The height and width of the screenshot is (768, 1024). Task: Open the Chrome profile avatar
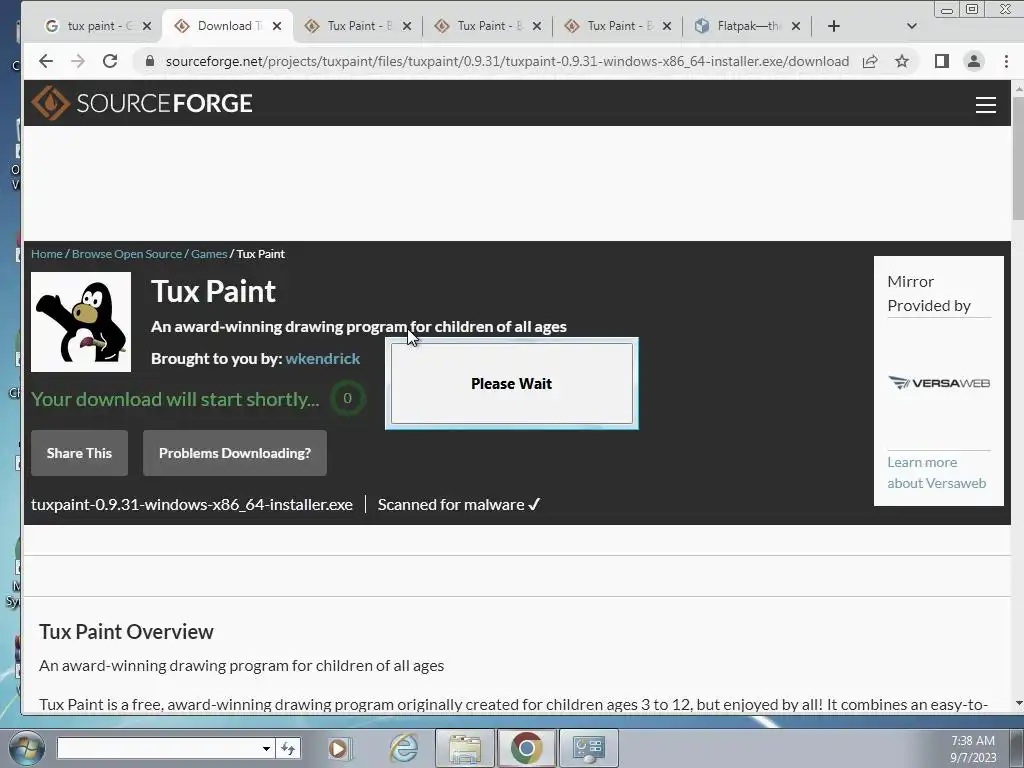[x=974, y=61]
